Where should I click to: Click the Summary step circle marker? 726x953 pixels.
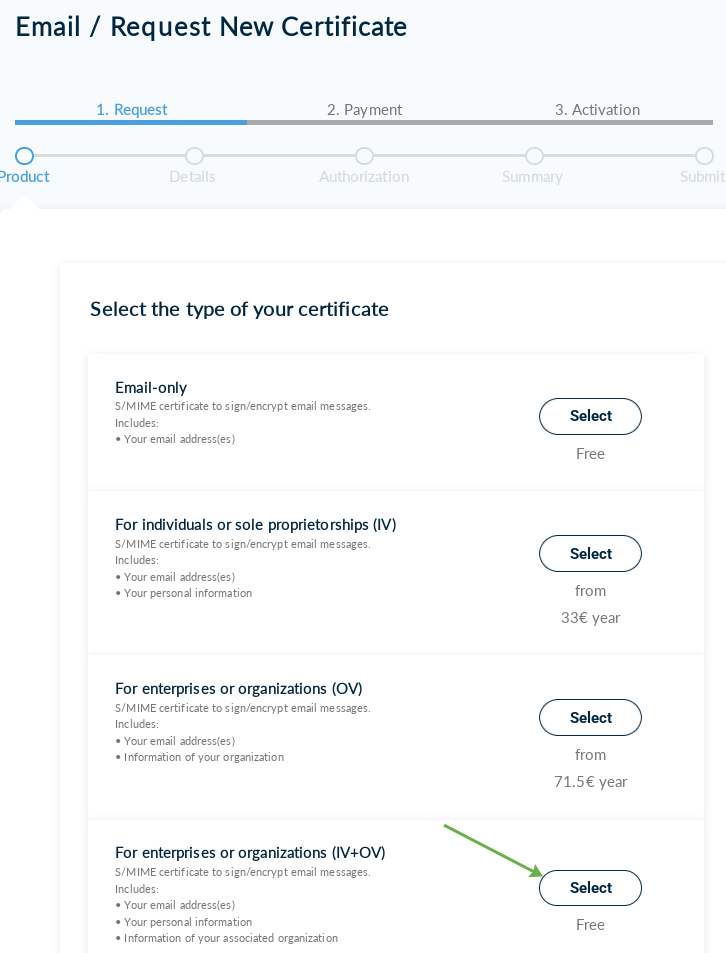[x=534, y=156]
